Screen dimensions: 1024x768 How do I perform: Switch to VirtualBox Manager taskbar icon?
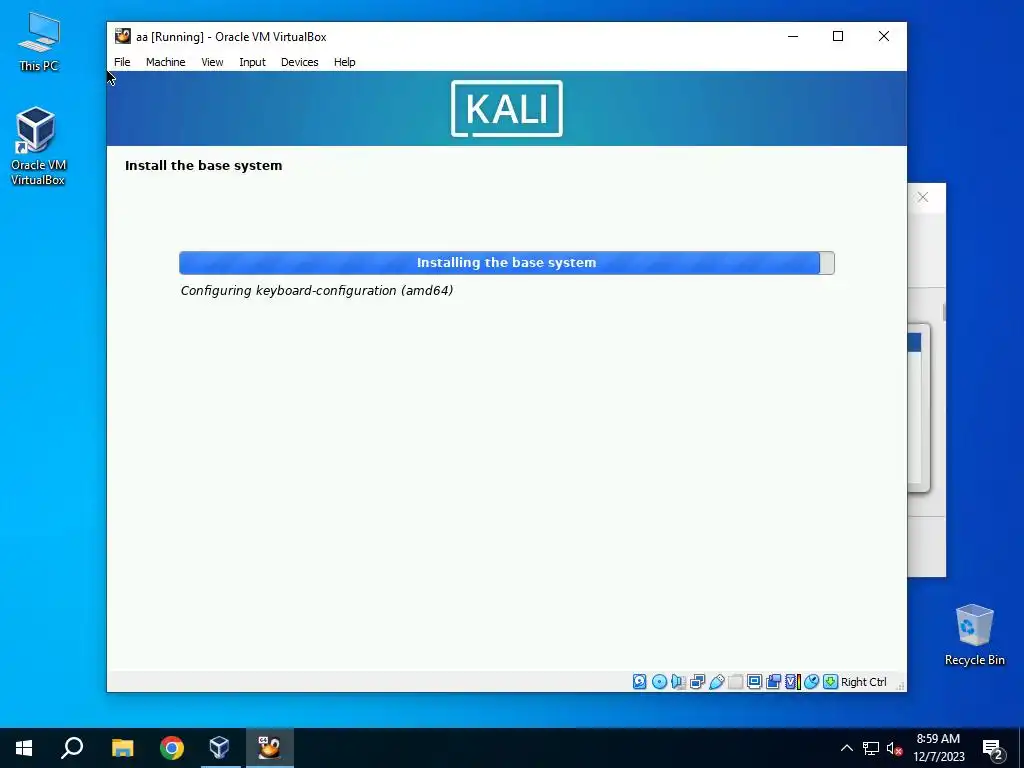point(219,748)
